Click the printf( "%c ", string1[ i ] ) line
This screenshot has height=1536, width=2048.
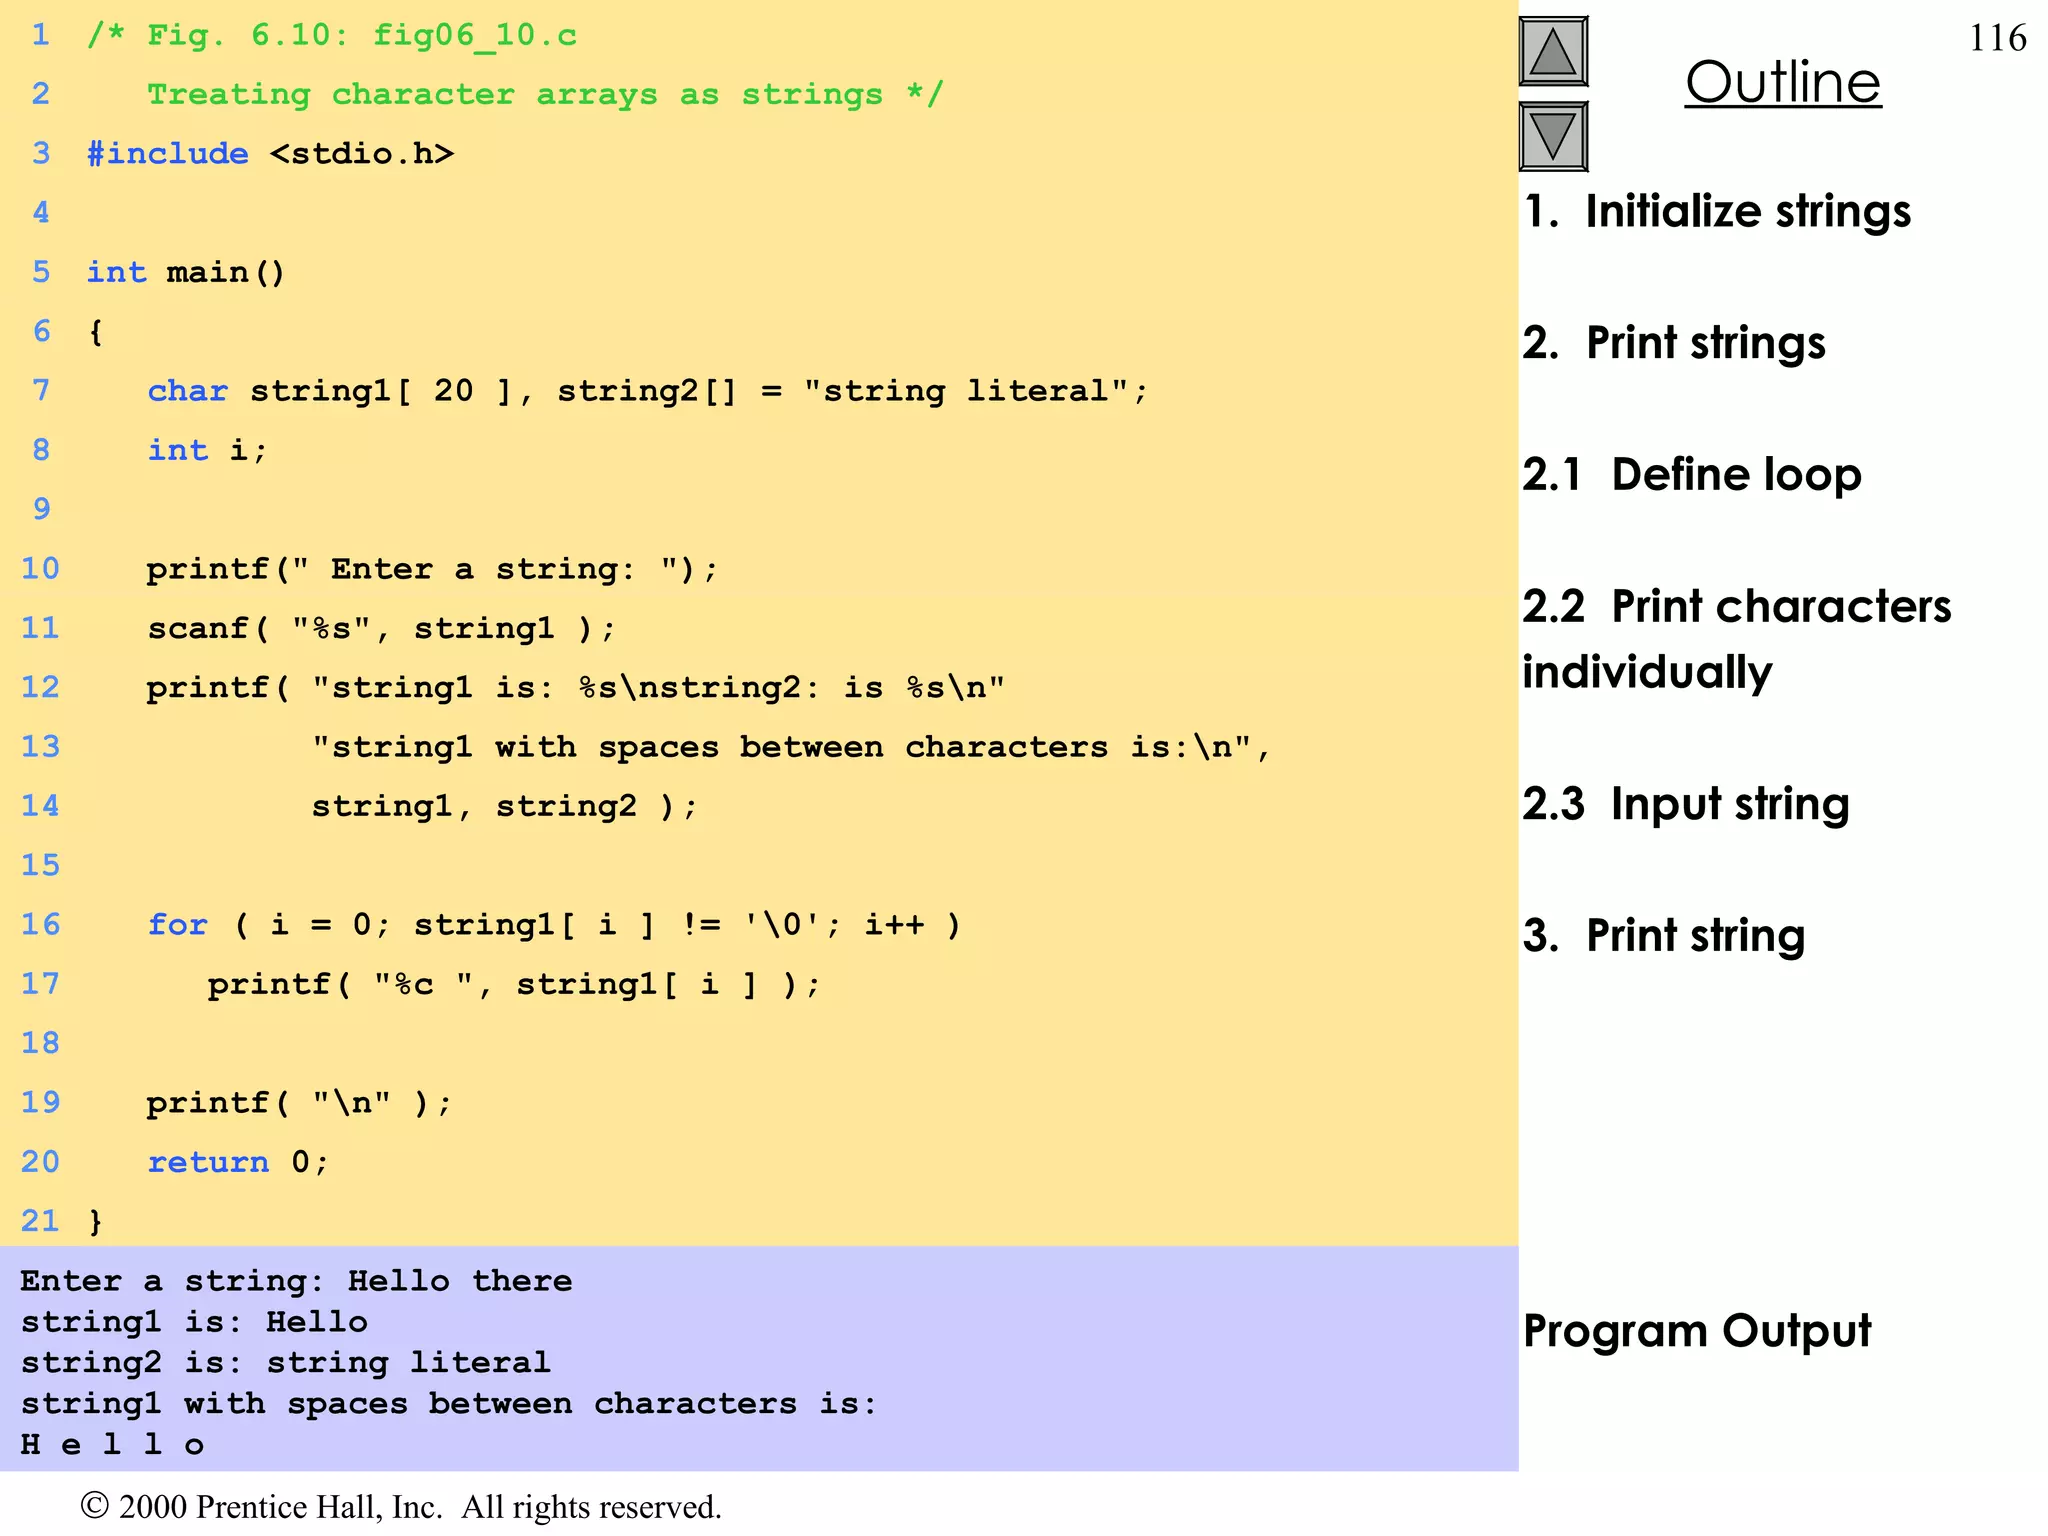(x=514, y=984)
